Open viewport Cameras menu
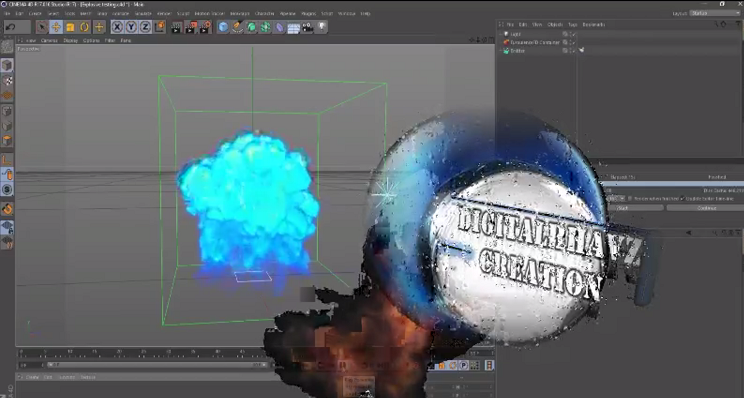Image resolution: width=744 pixels, height=398 pixels. 49,41
